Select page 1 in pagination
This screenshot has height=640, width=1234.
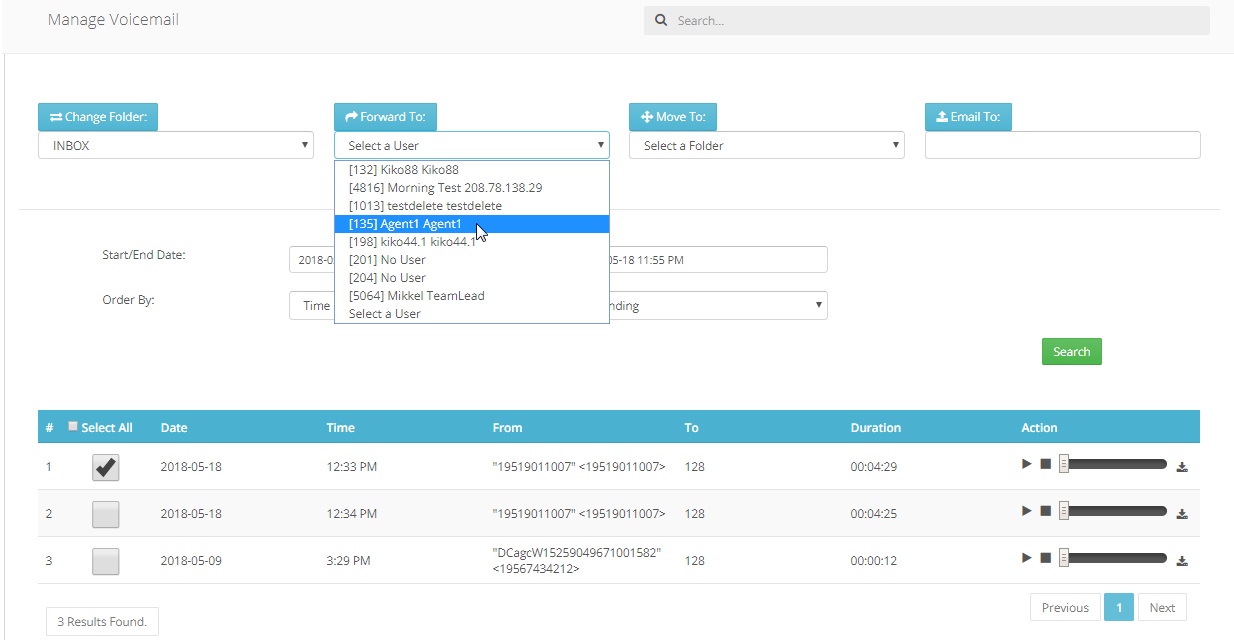point(1119,607)
